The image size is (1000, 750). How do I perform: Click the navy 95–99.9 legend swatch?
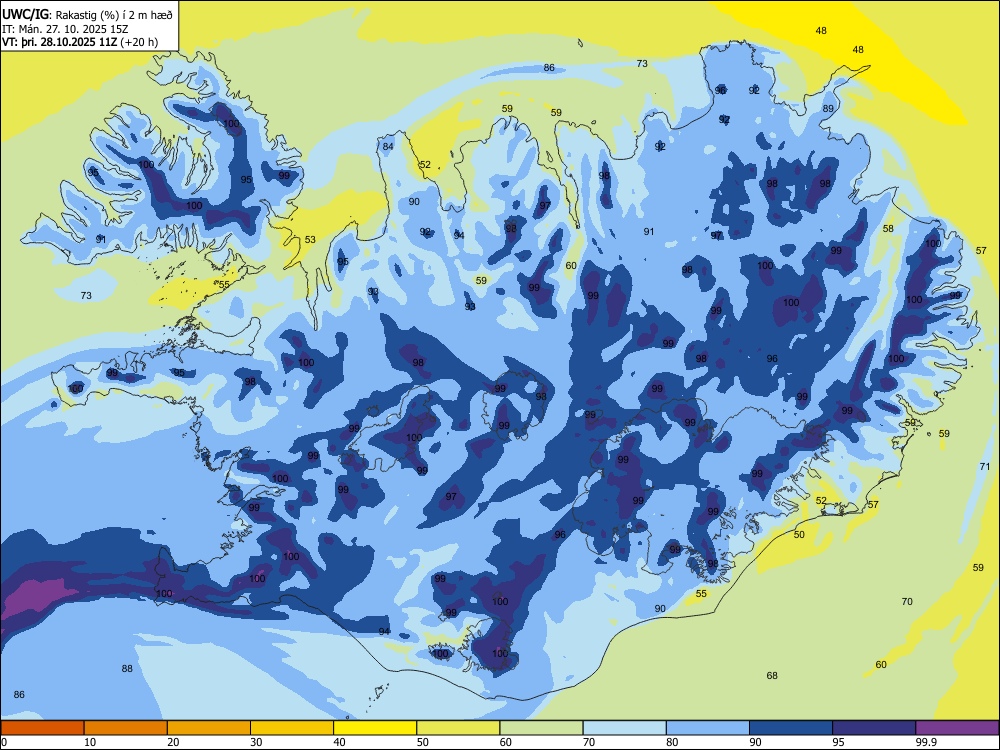point(874,728)
